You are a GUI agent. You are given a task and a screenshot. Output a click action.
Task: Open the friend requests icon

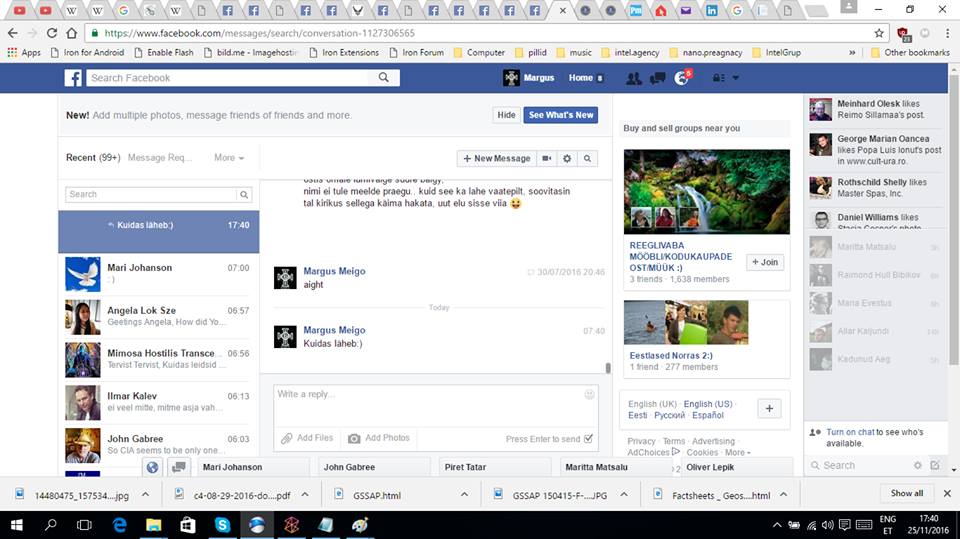point(634,78)
